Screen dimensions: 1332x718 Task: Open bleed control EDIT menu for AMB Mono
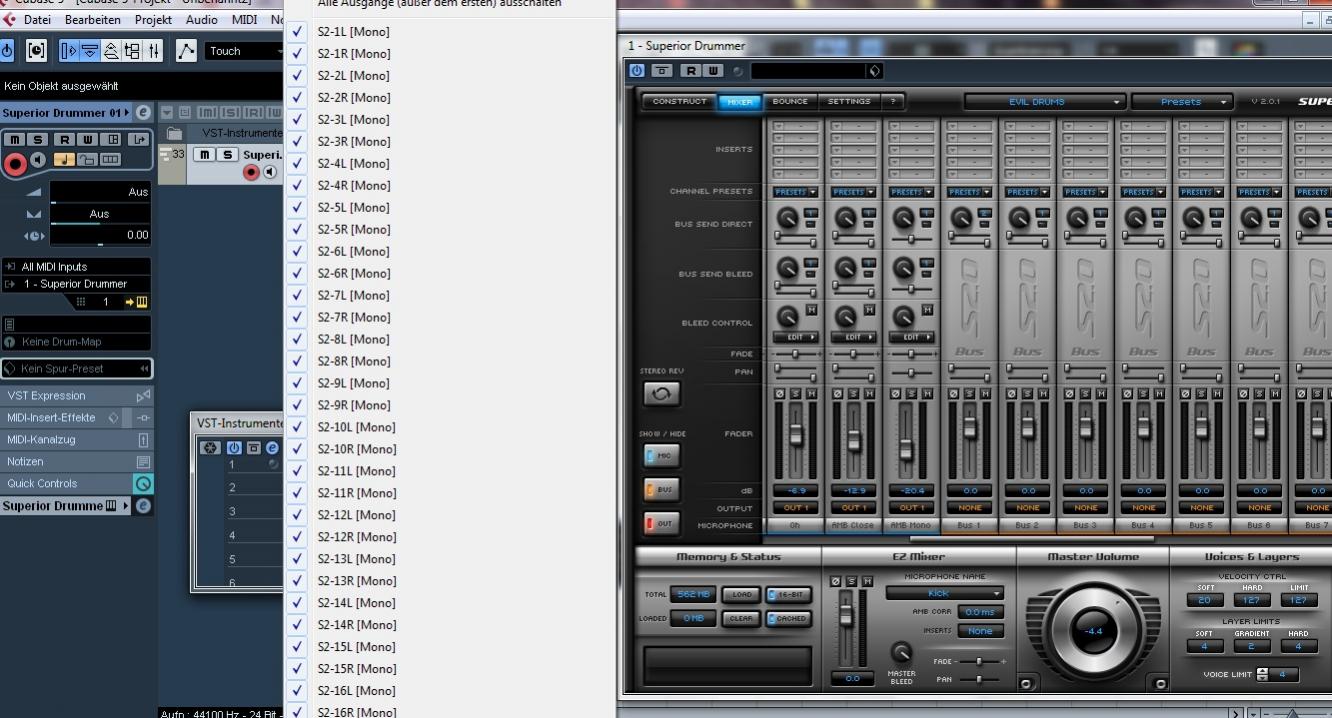910,337
